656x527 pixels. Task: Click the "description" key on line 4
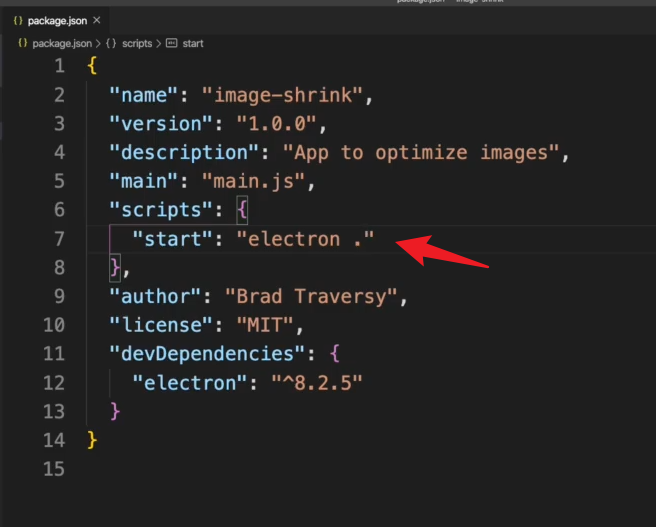(184, 153)
